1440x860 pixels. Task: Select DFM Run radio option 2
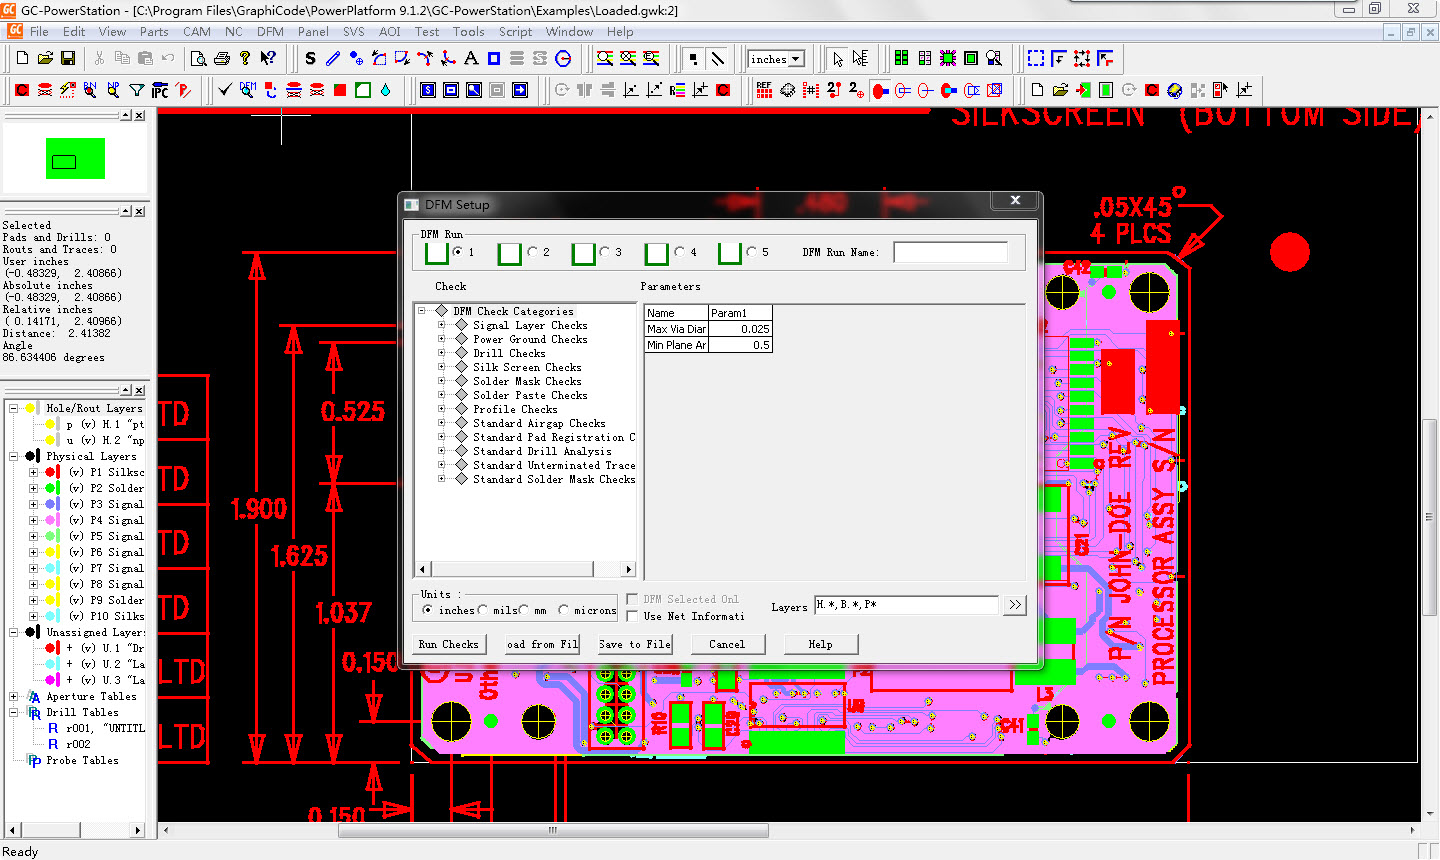[533, 252]
